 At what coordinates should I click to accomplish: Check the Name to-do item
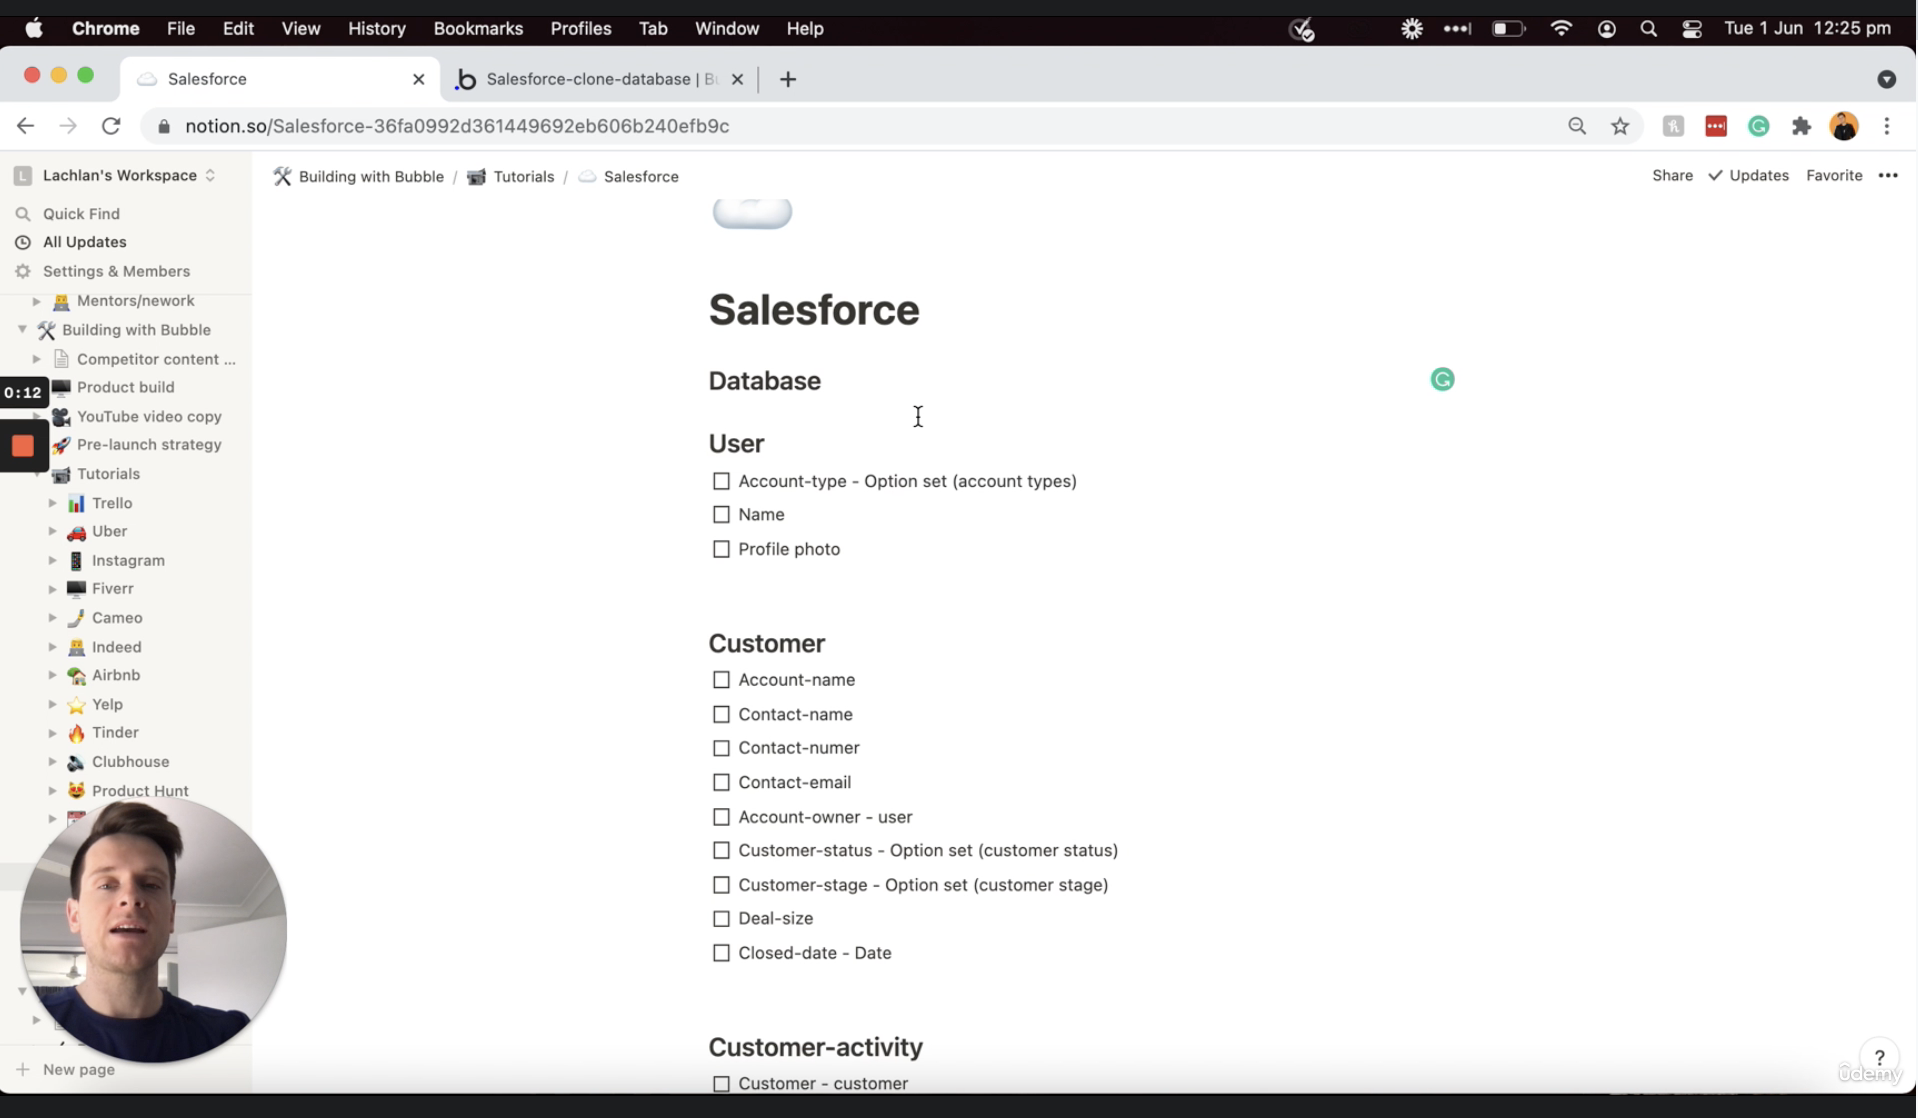[721, 515]
